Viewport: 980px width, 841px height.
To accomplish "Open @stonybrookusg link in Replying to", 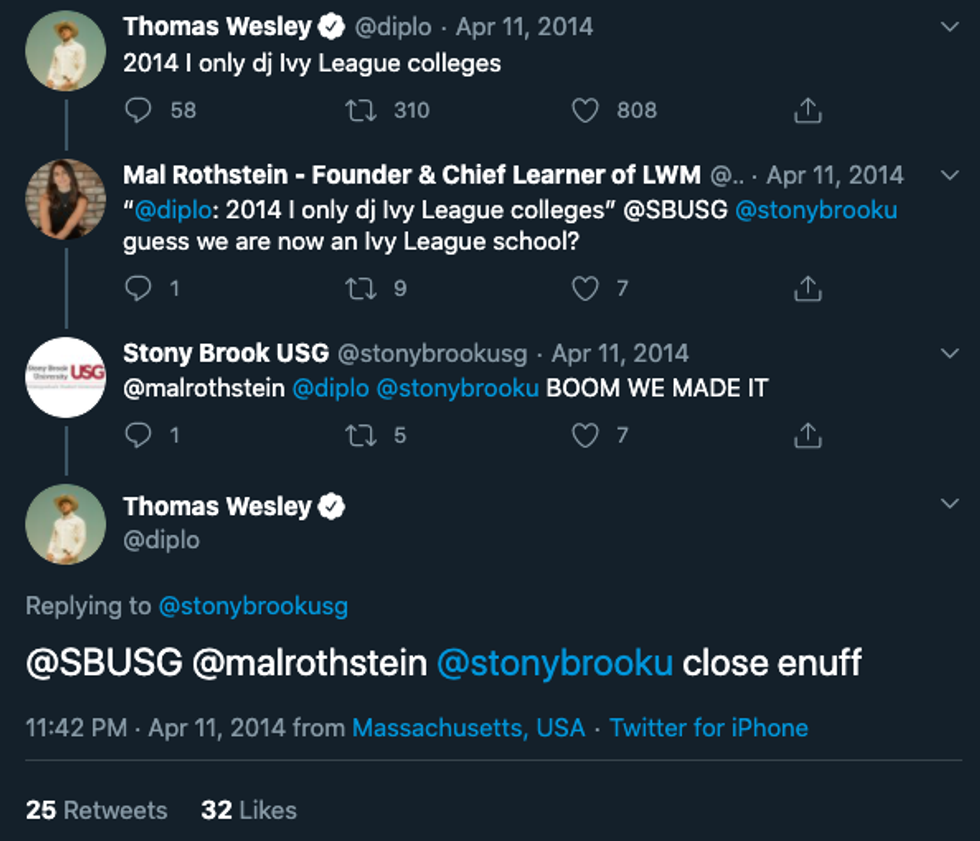I will [253, 605].
